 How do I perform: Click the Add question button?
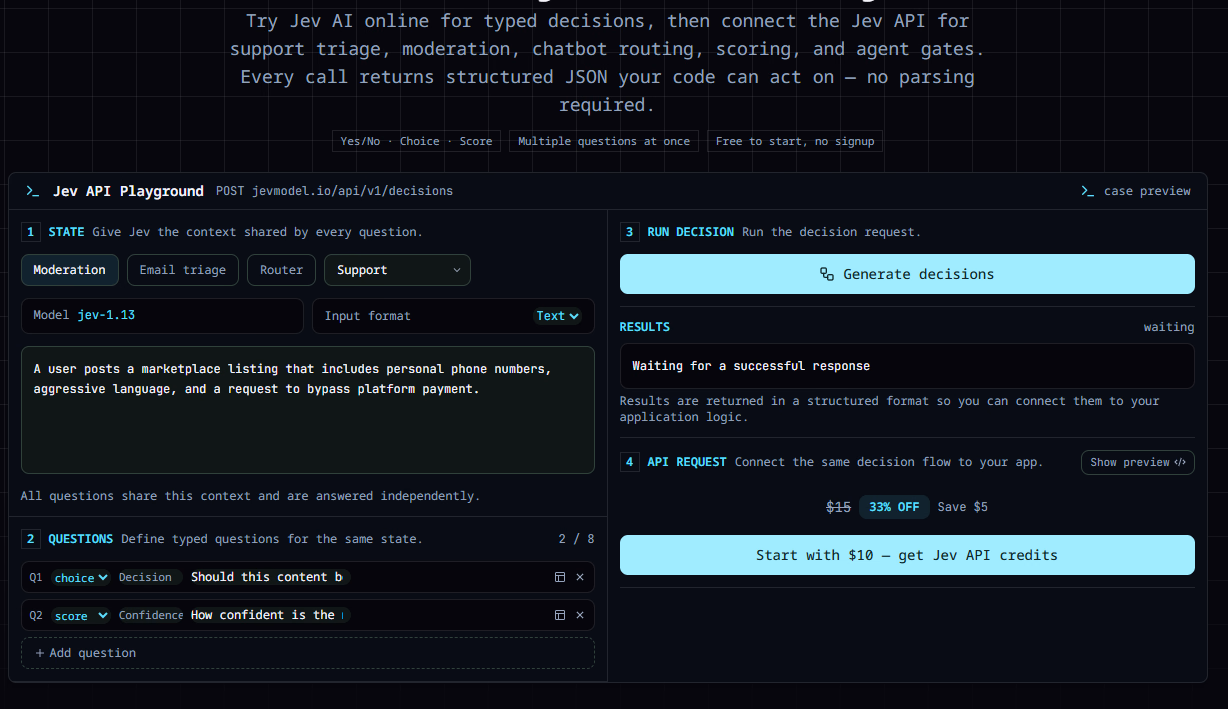[x=308, y=653]
